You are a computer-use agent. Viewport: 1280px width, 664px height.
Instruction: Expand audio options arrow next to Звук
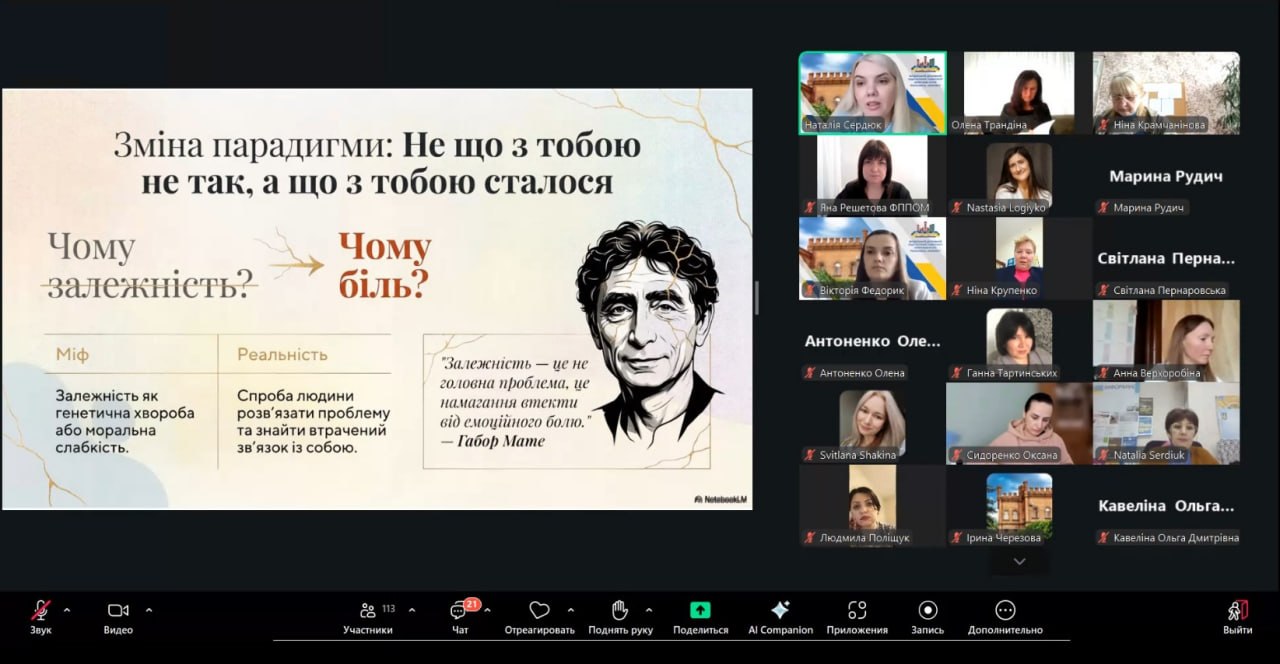click(67, 609)
